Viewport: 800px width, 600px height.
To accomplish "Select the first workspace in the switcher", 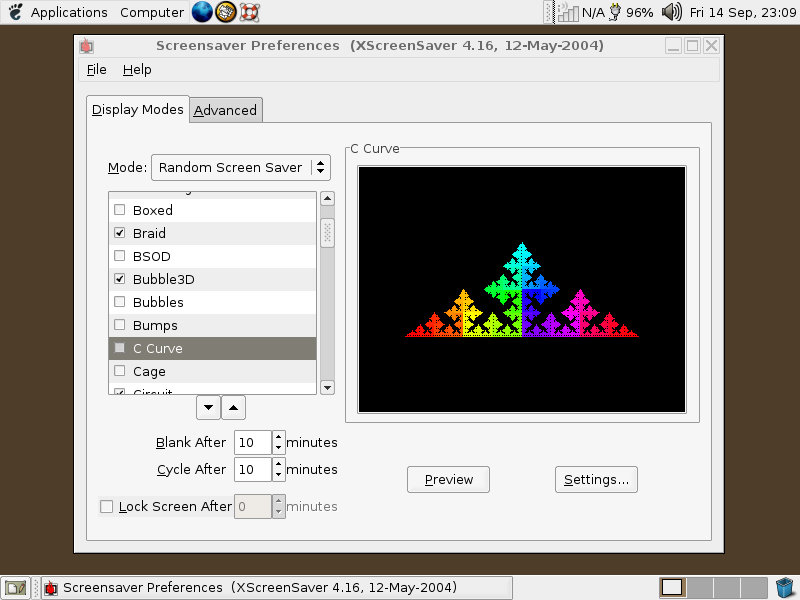I will (672, 588).
